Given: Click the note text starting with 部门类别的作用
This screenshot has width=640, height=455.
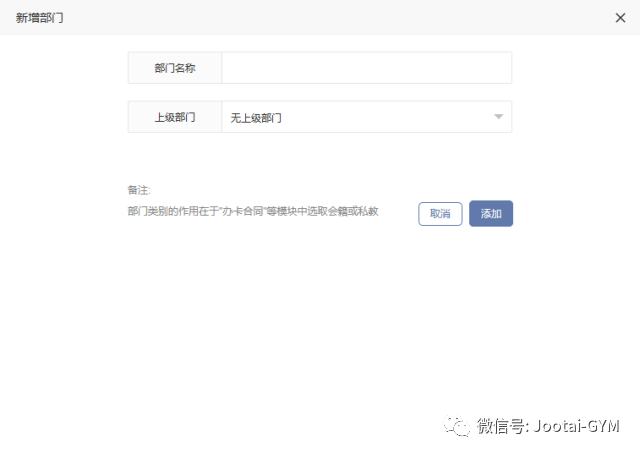Looking at the screenshot, I should pos(253,211).
